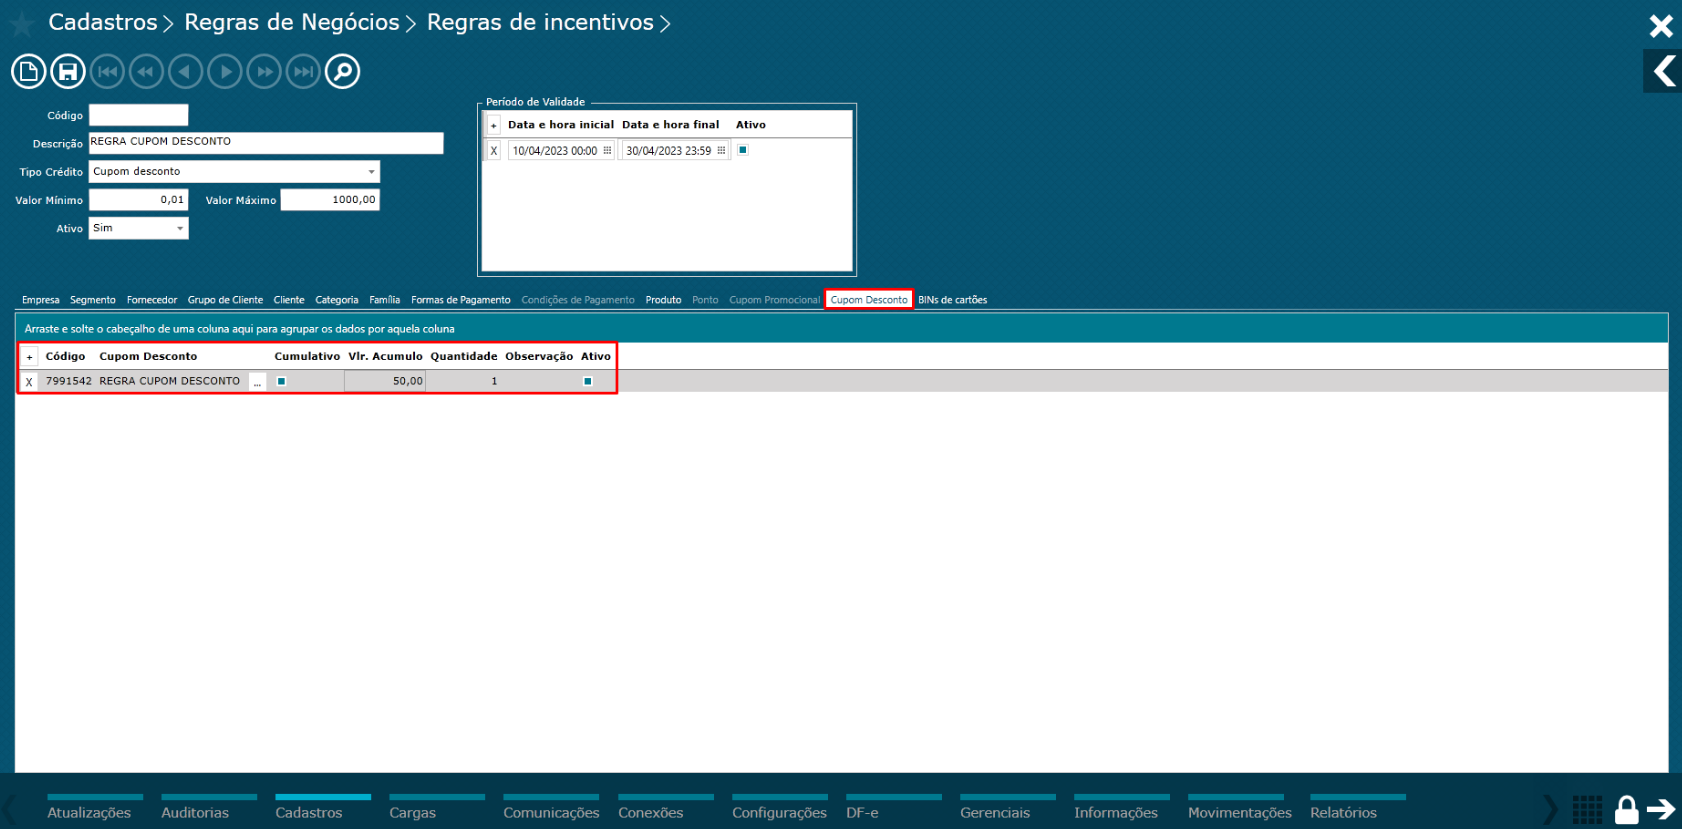Viewport: 1682px width, 829px height.
Task: Click the Quantidade column header
Action: 464,357
